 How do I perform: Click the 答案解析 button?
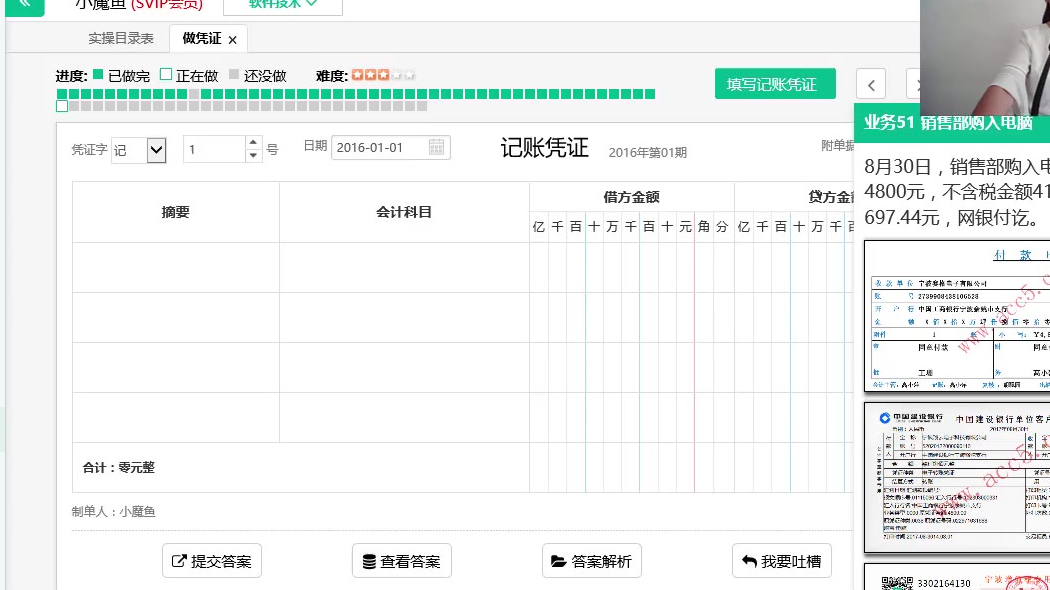coord(592,561)
